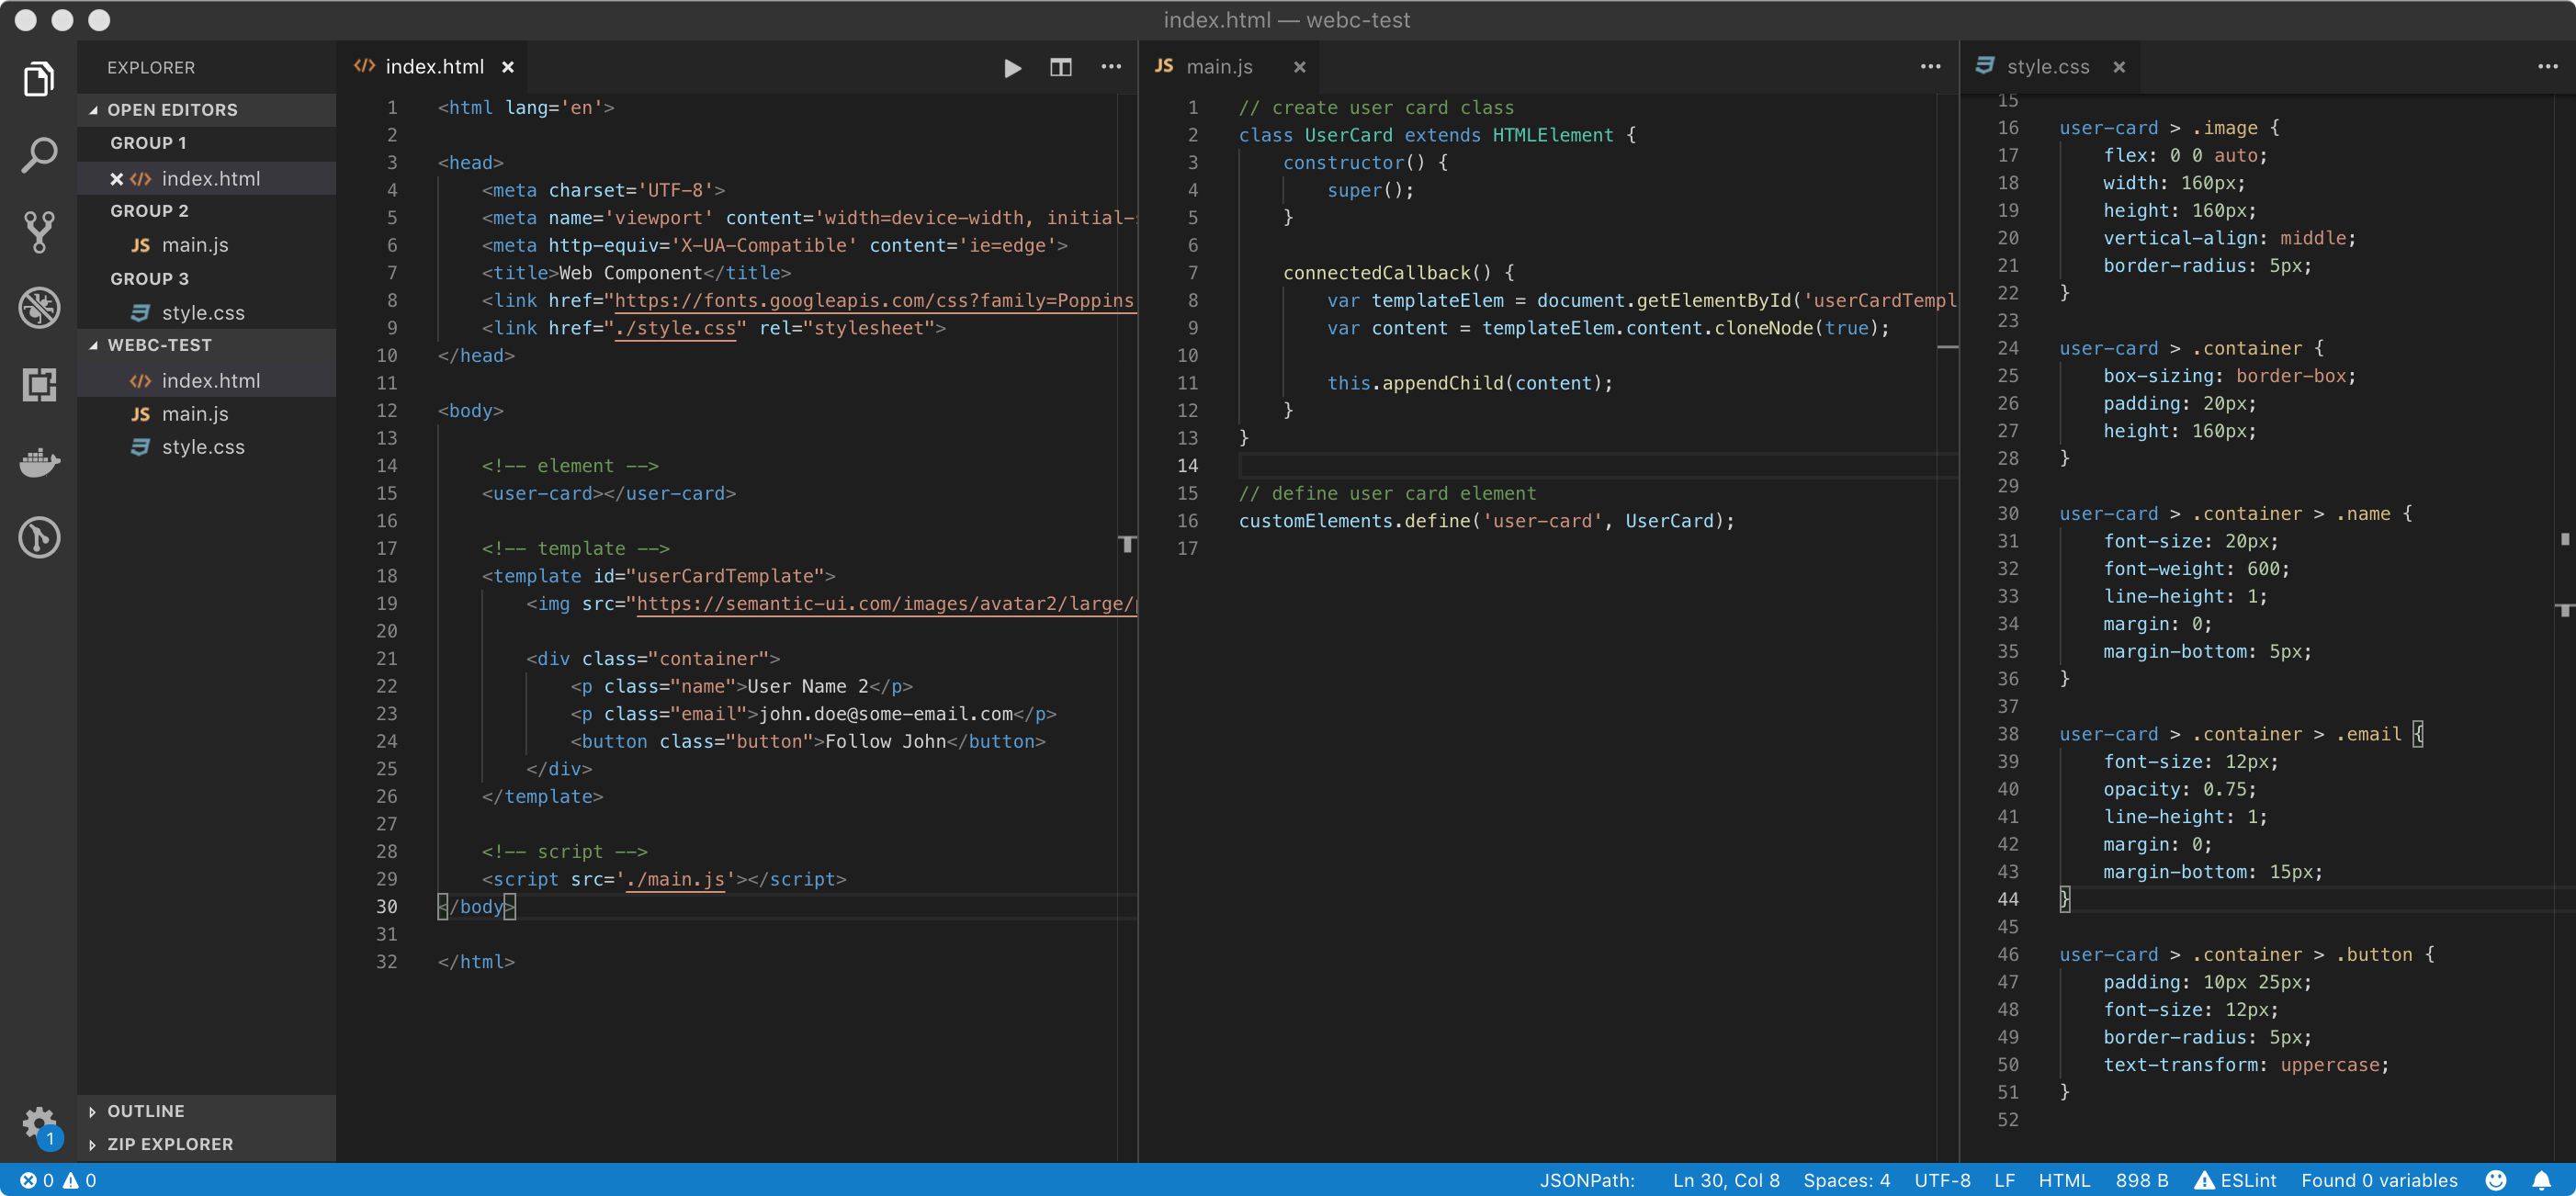Open the Debug view icon
Screen dimensions: 2576x1196
click(39, 308)
